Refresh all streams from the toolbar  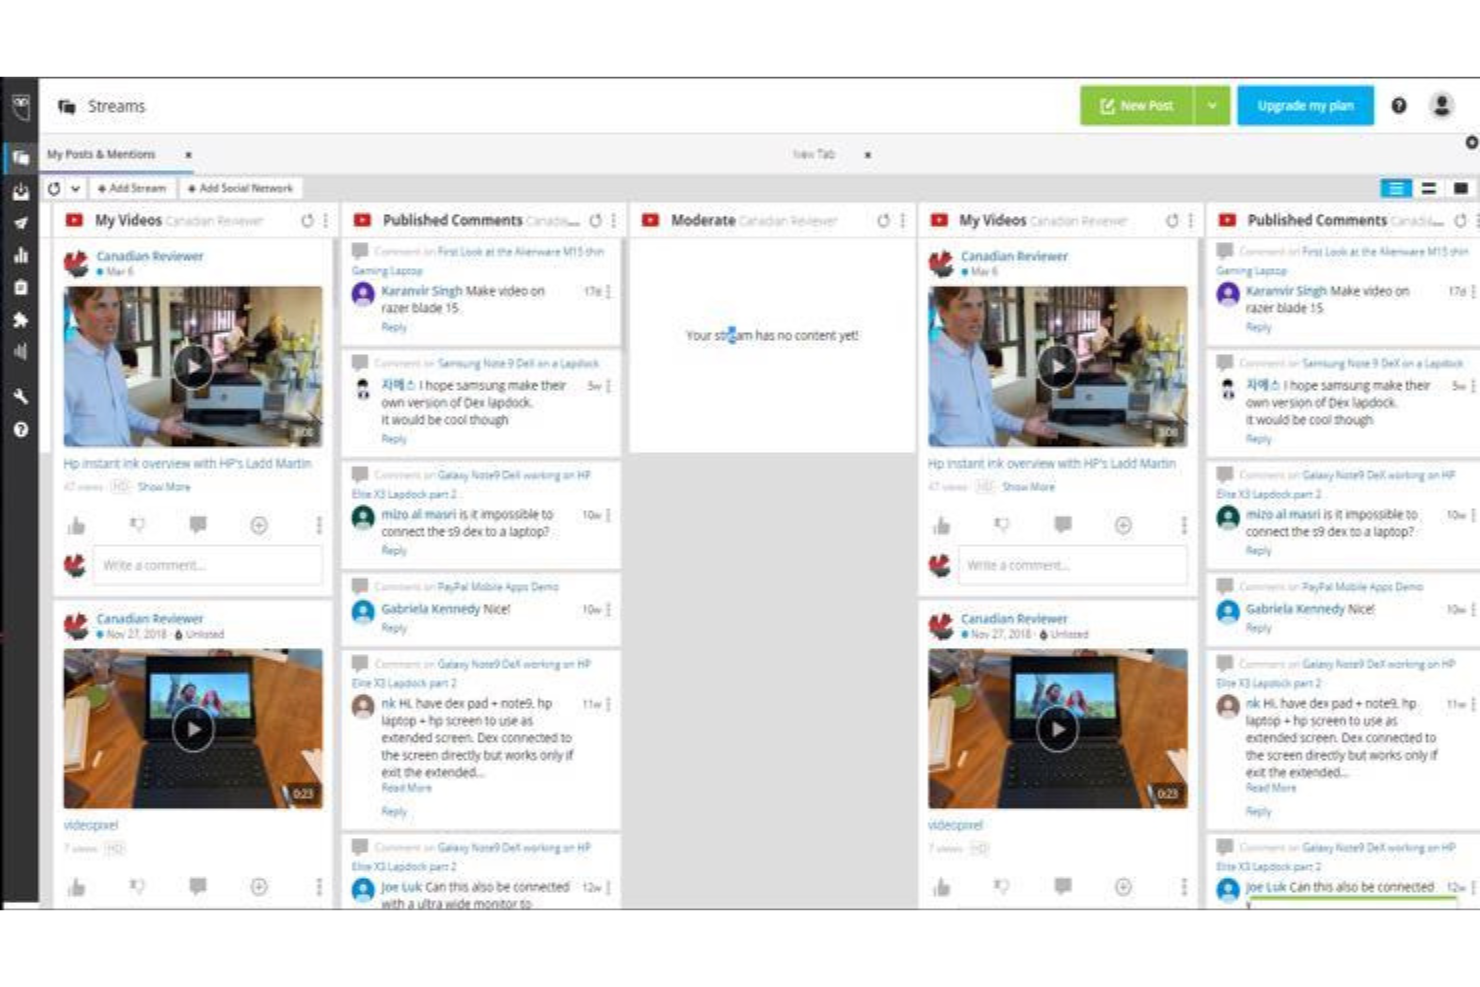pyautogui.click(x=55, y=188)
